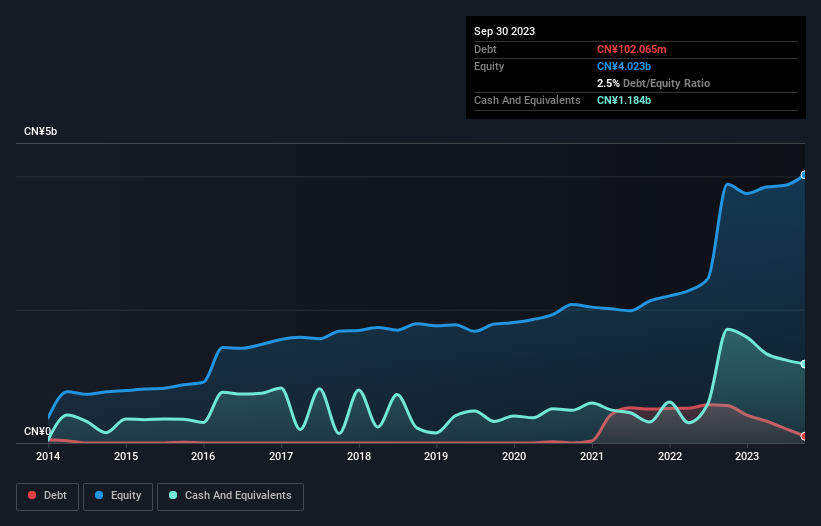Screen dimensions: 821x526
Task: Click the Sep 30 2023 tooltip date
Action: (x=504, y=31)
